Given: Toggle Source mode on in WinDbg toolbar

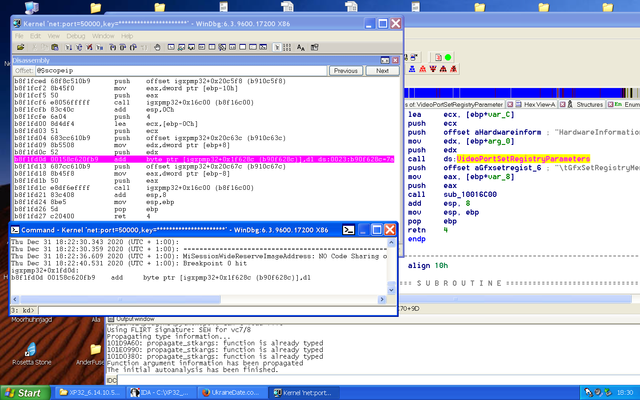Looking at the screenshot, I should [277, 47].
